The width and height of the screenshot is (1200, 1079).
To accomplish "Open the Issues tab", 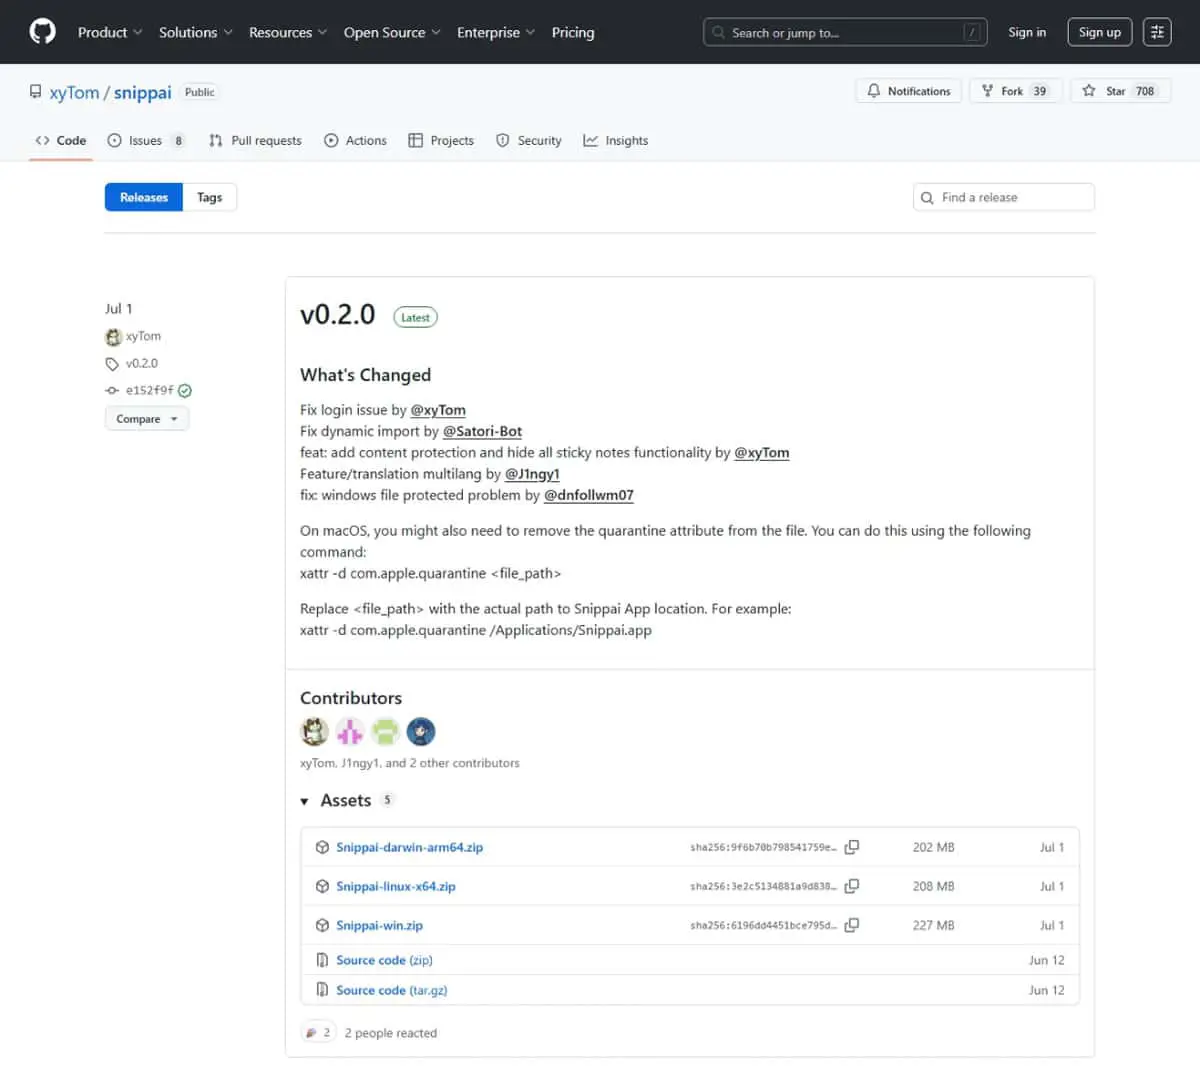I will pyautogui.click(x=146, y=140).
